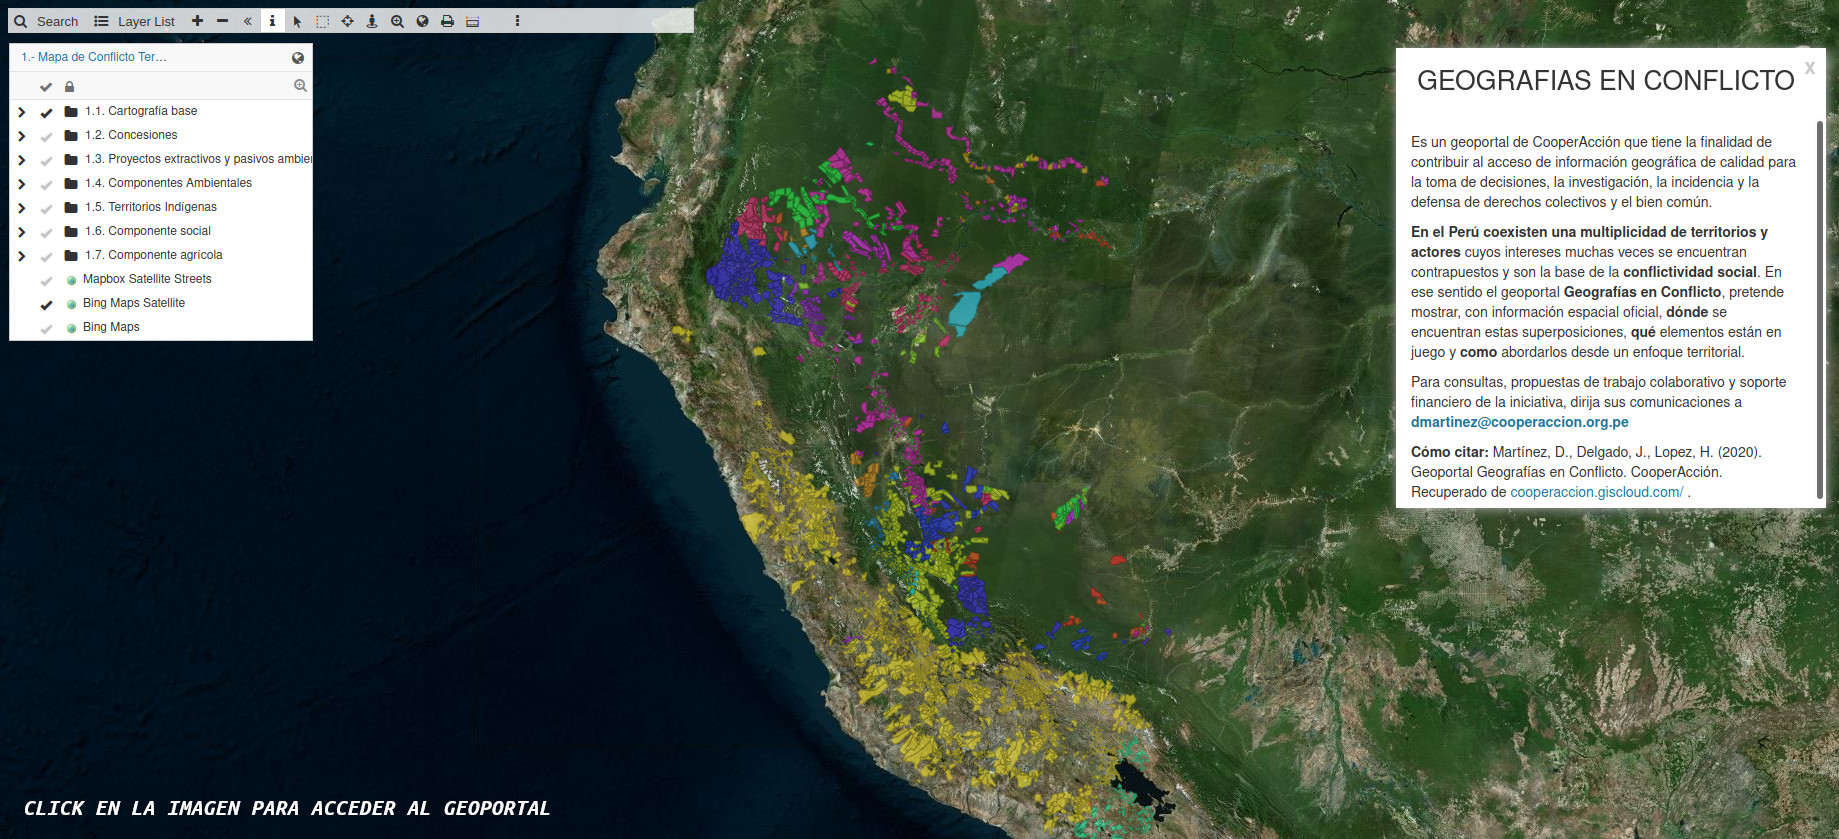Expand the 1.1. Cartografía base folder

pos(22,112)
